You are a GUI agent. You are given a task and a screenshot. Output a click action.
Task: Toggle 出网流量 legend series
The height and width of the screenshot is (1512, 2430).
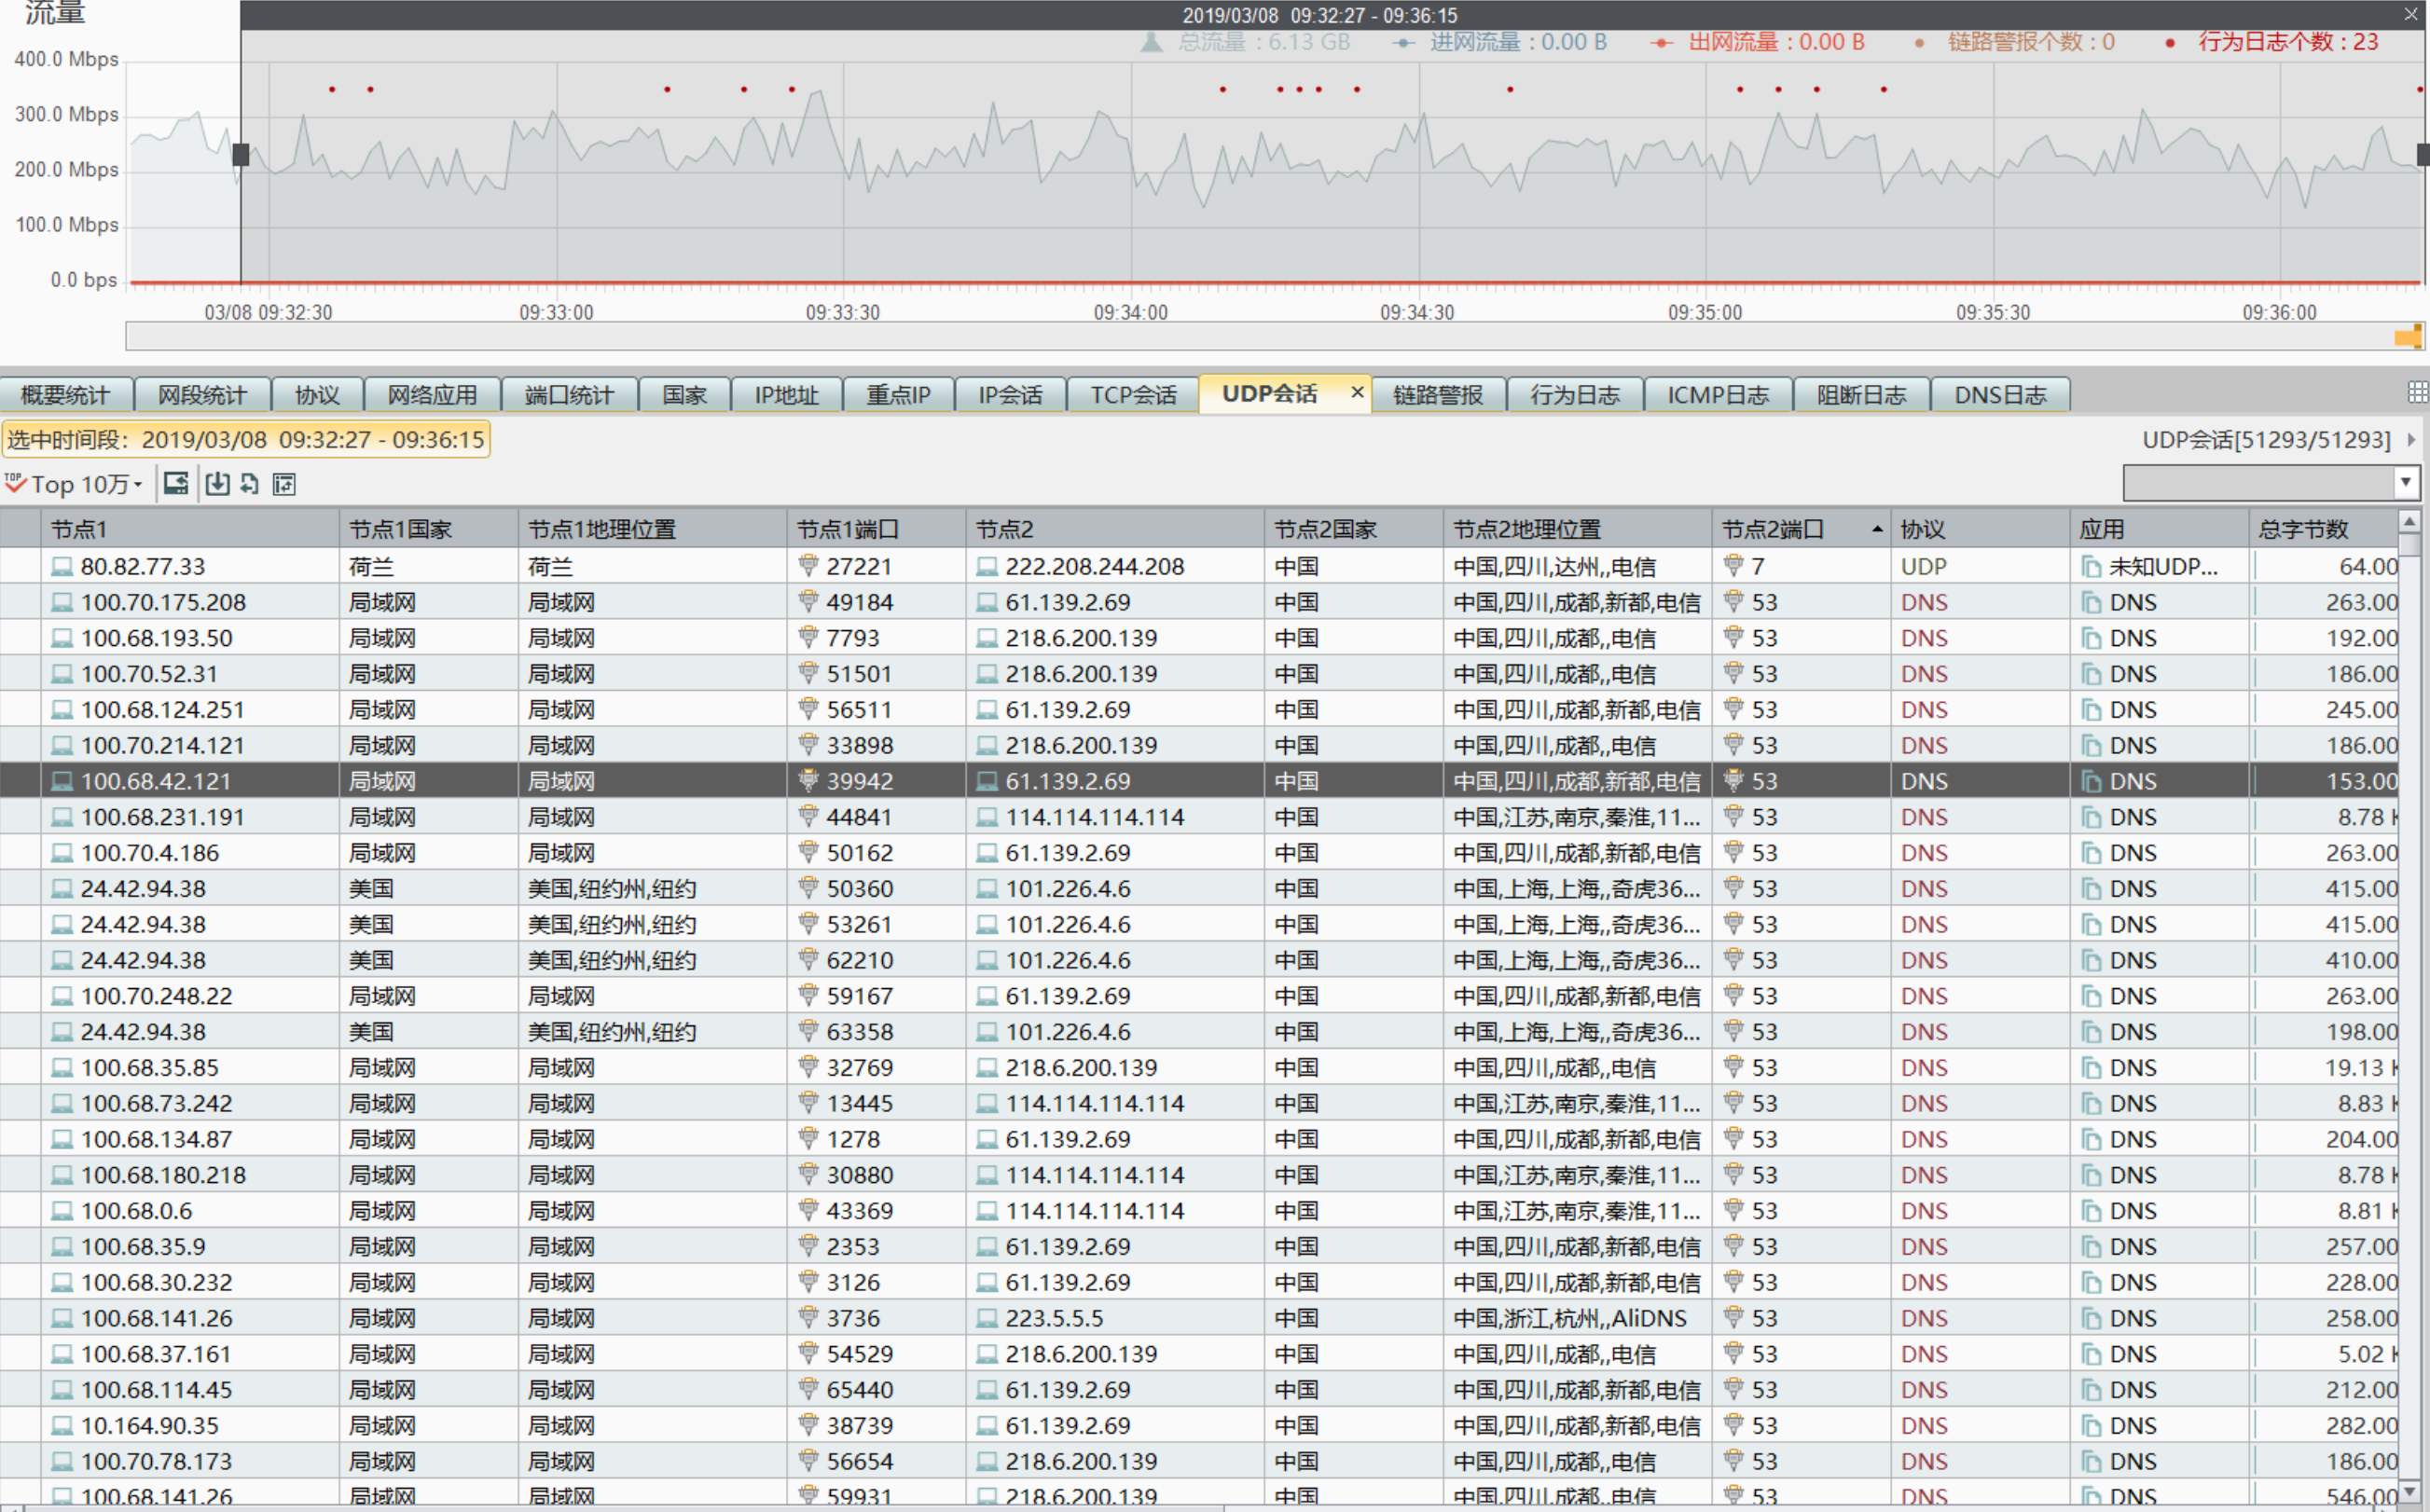click(1757, 42)
